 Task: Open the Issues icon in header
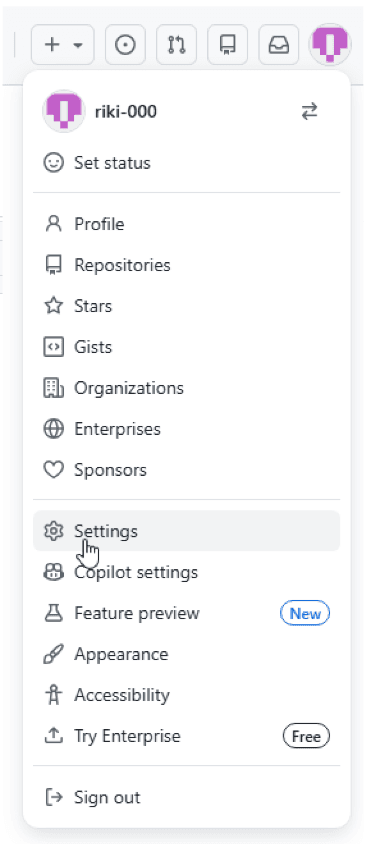(x=125, y=45)
